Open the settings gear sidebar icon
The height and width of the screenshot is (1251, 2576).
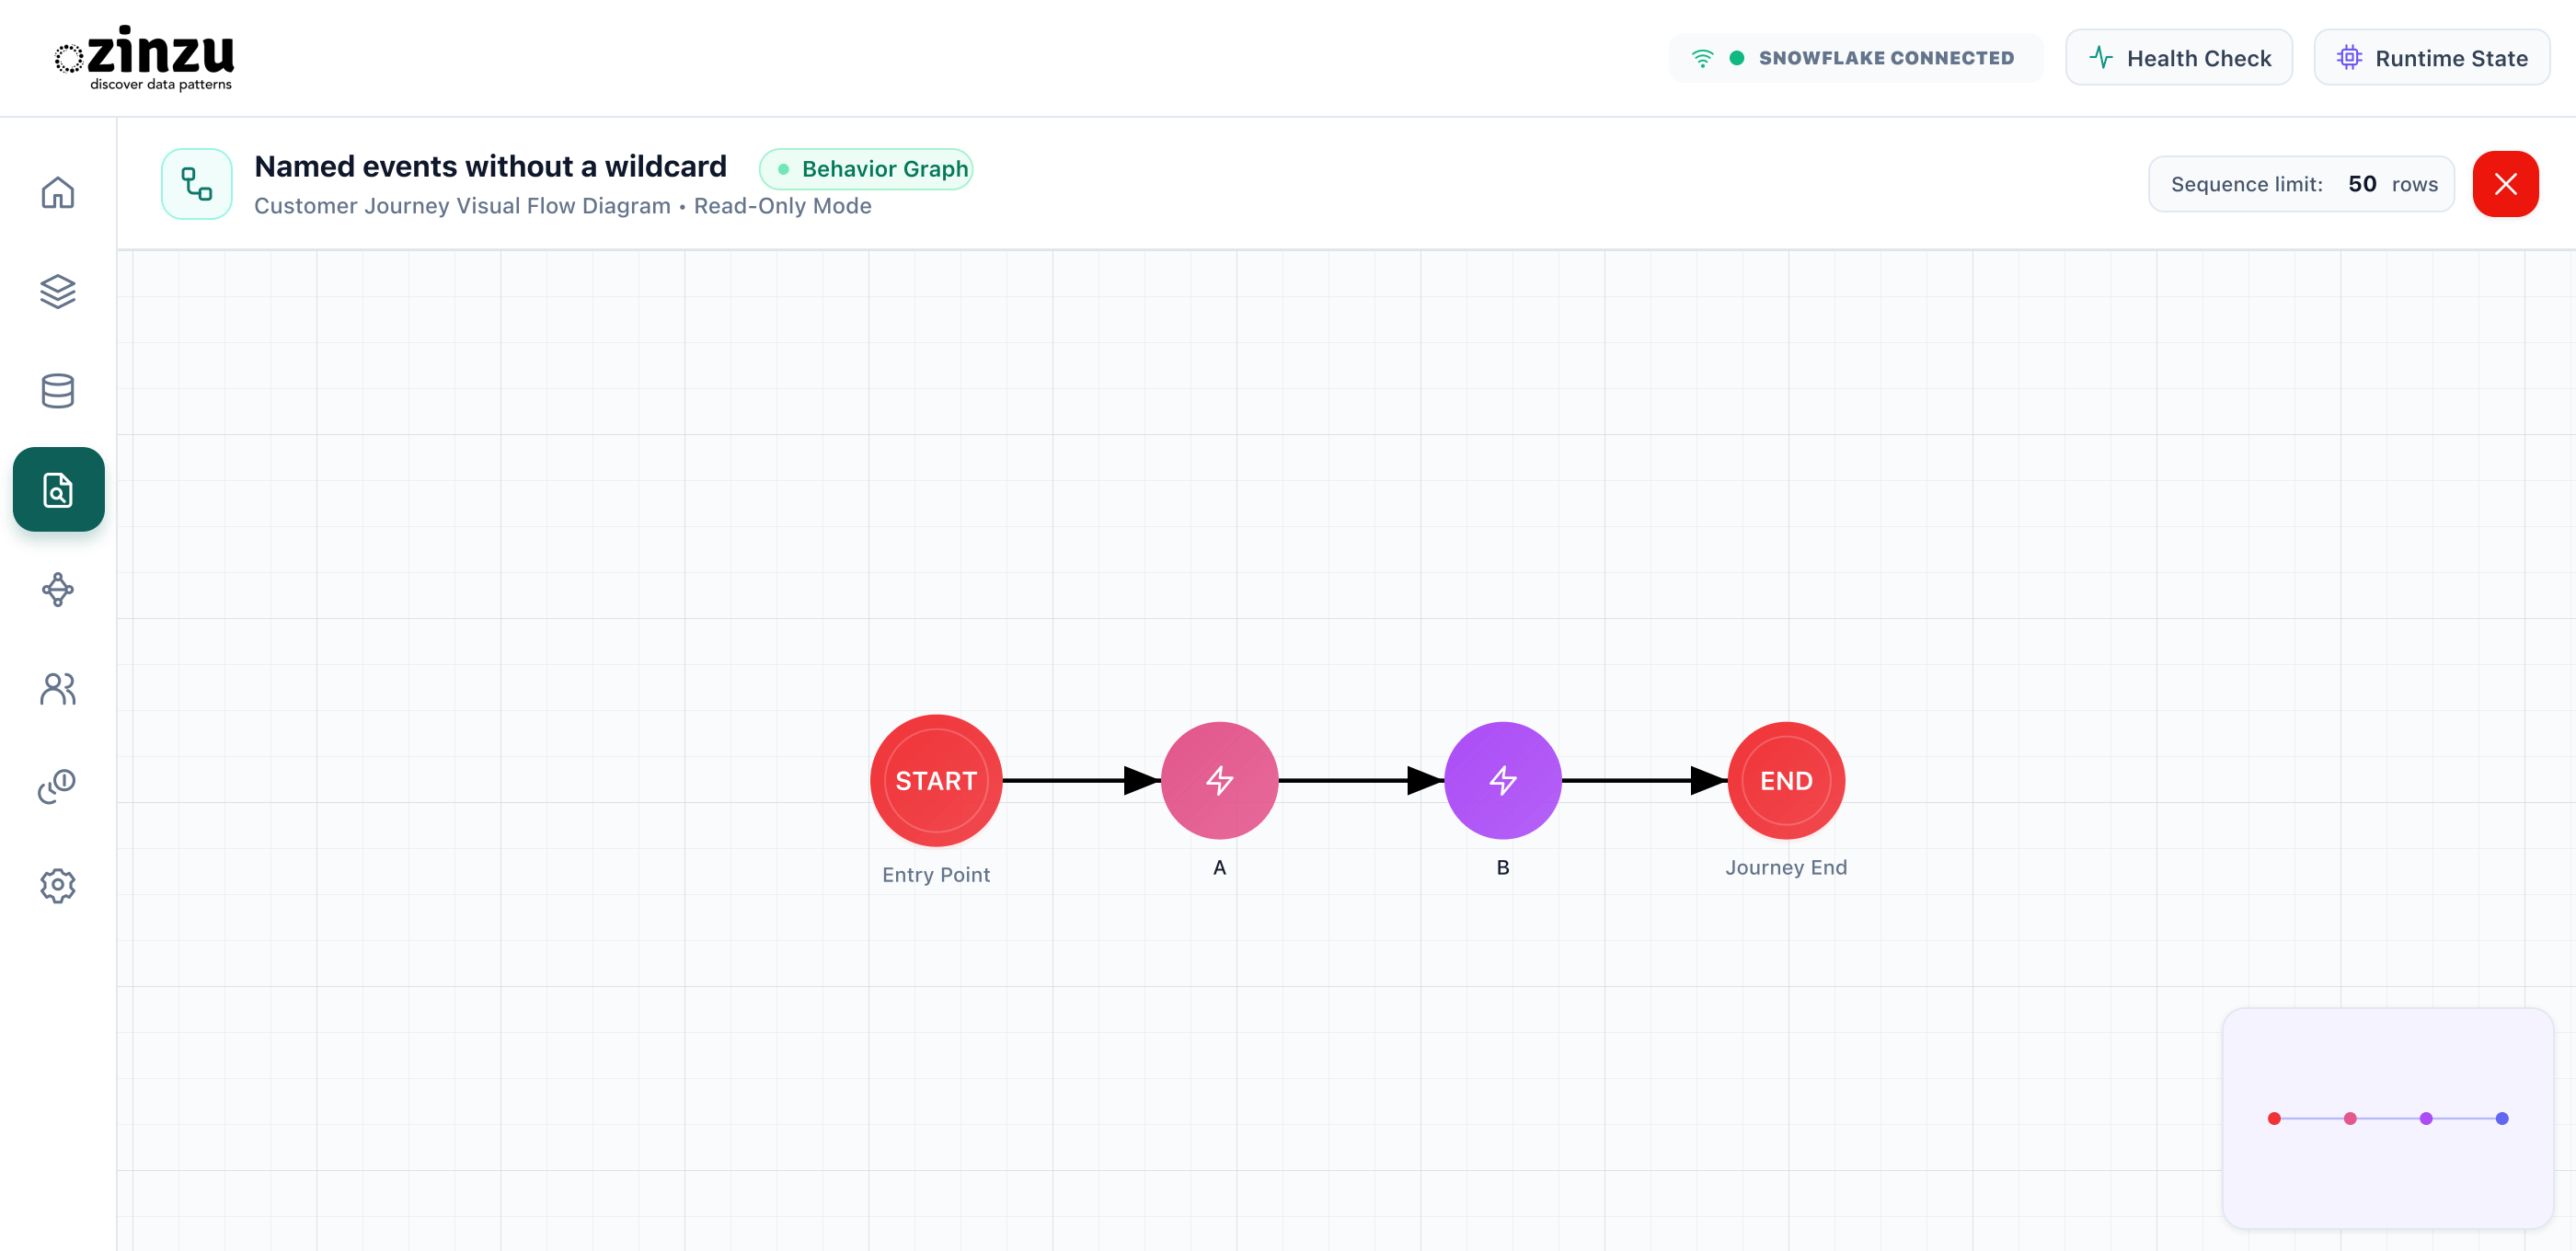point(58,885)
